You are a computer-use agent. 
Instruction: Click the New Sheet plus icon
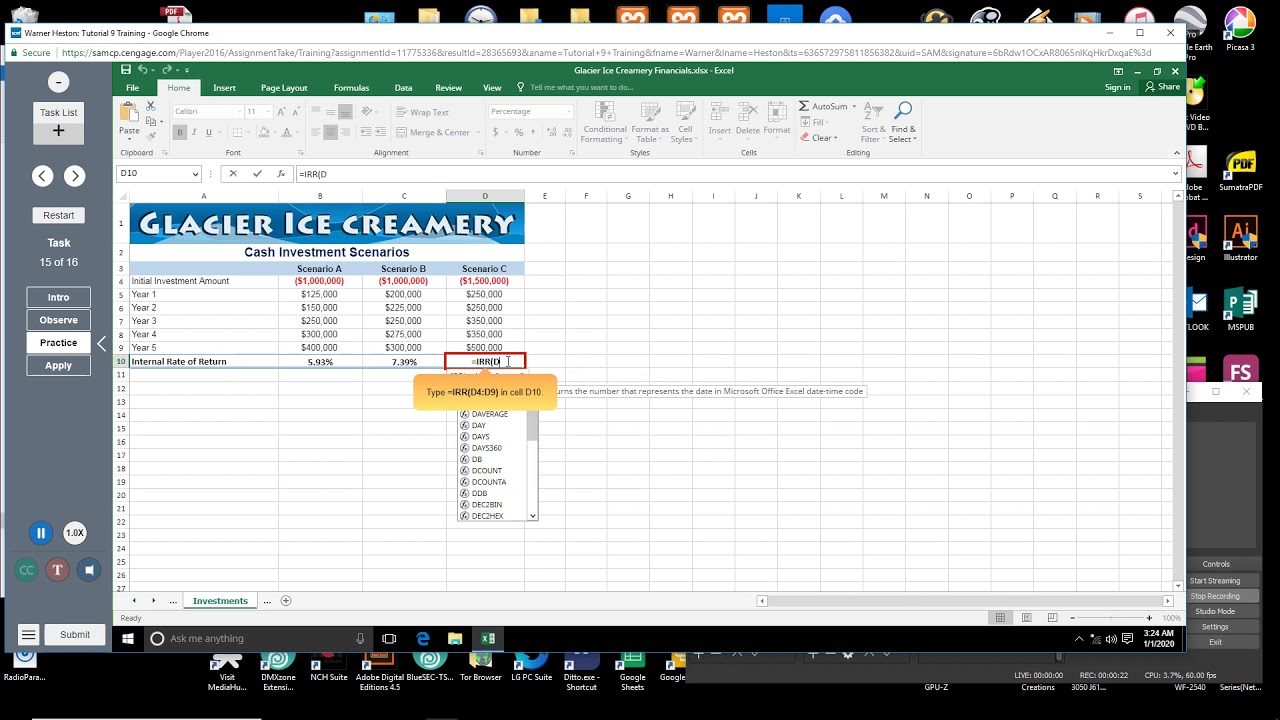(286, 601)
